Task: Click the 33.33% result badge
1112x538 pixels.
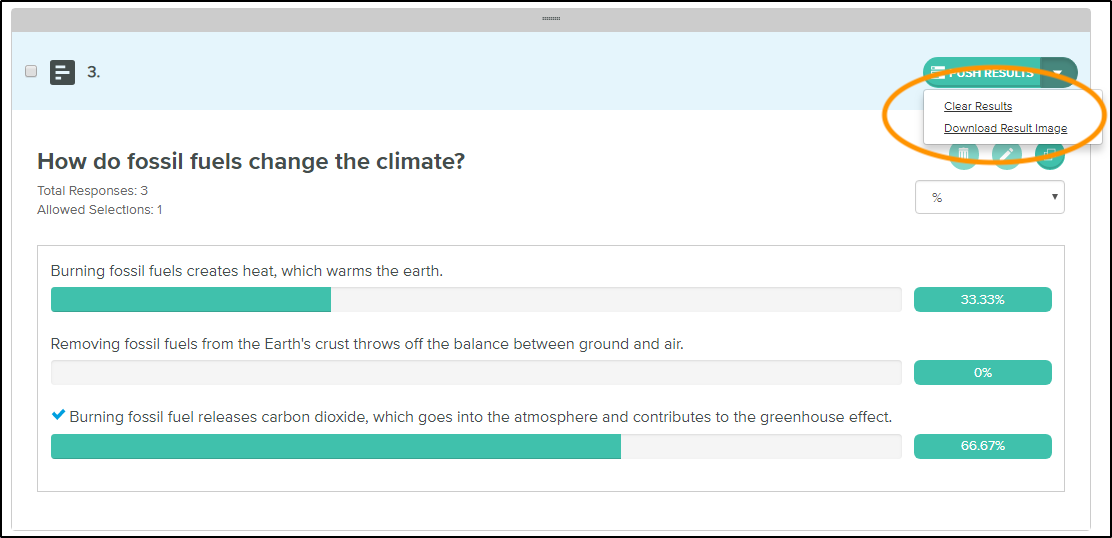Action: (x=982, y=299)
